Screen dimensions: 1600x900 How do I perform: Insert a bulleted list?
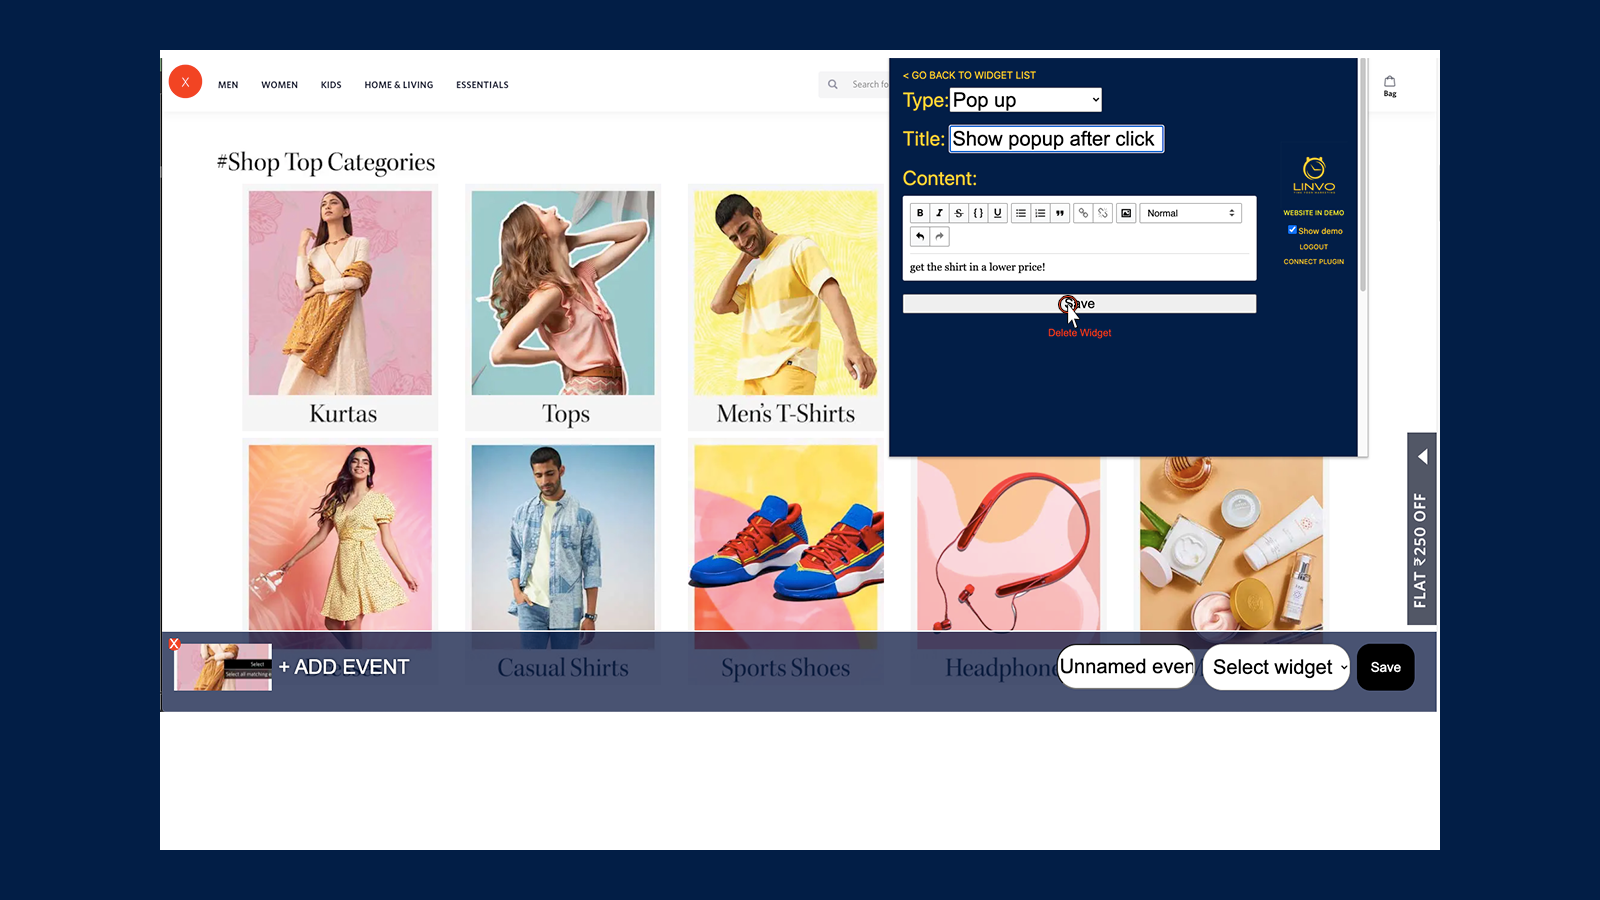(x=1021, y=213)
